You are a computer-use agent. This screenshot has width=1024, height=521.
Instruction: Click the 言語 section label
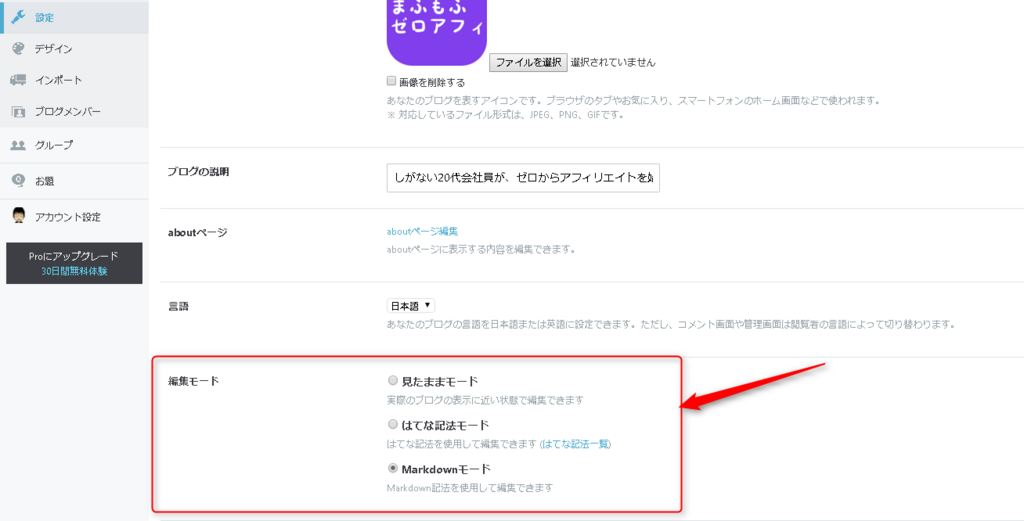[178, 306]
